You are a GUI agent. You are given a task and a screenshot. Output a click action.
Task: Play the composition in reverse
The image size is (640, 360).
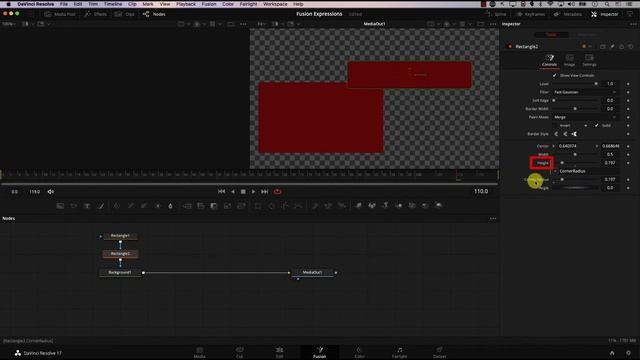point(233,191)
